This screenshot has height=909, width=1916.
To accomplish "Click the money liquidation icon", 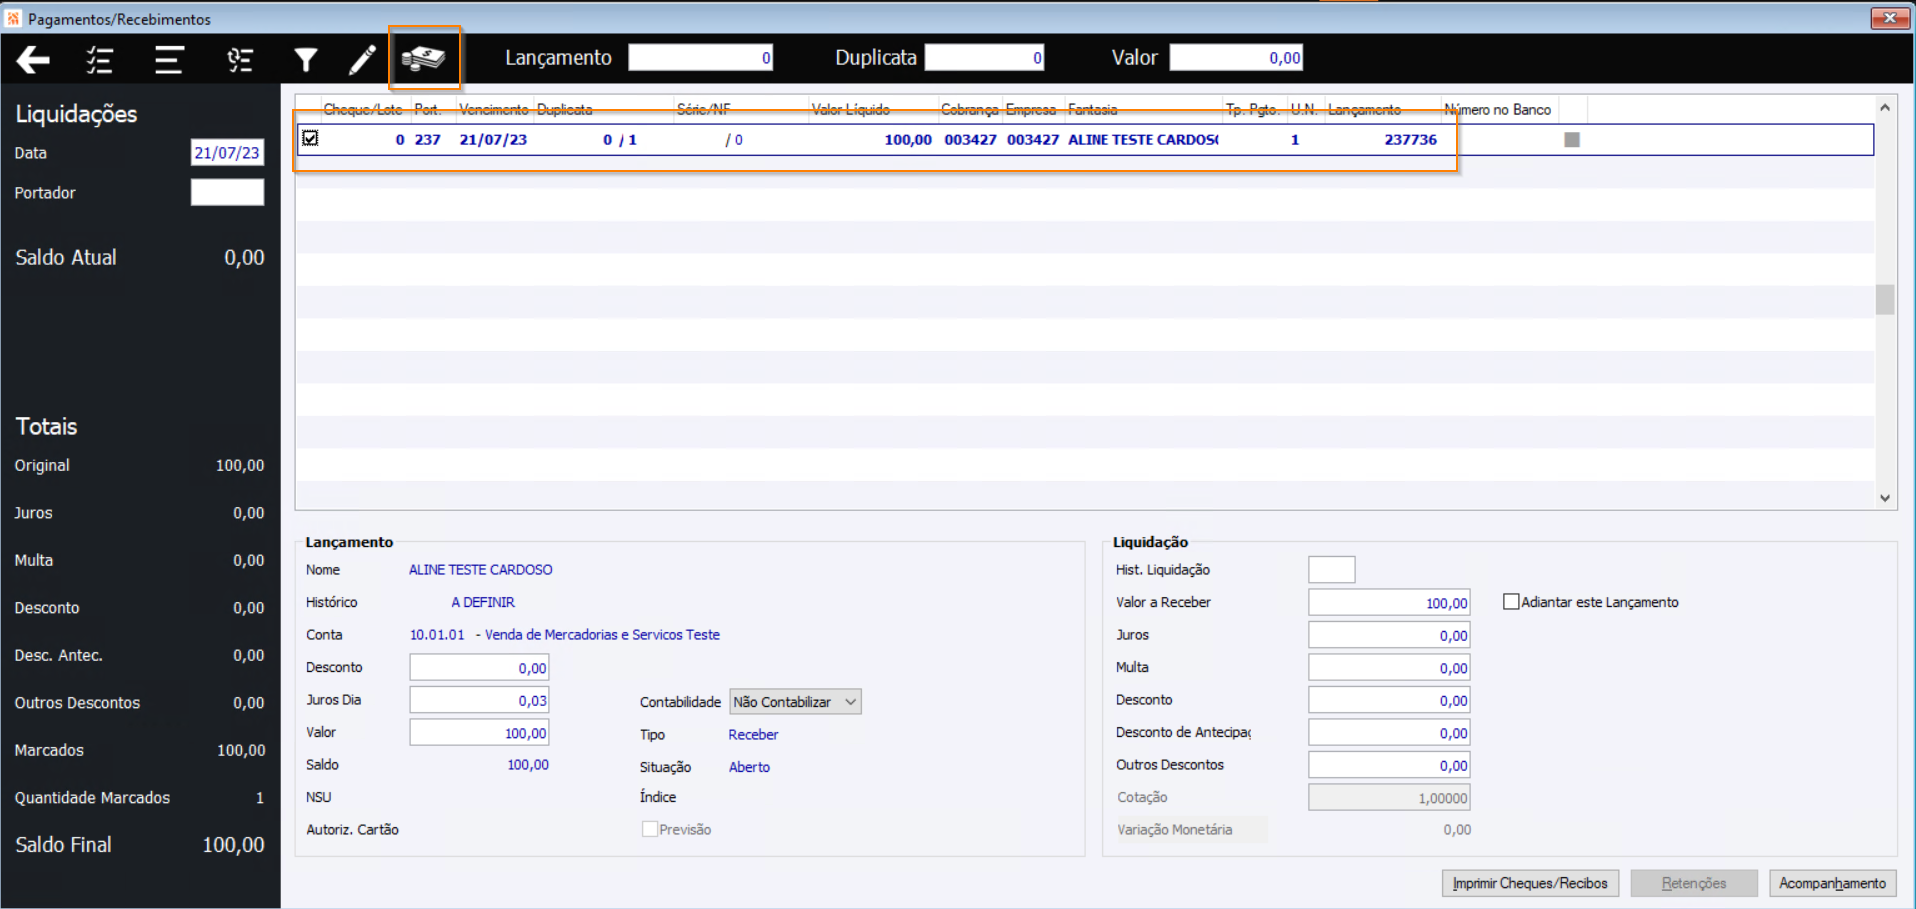I will pos(424,59).
